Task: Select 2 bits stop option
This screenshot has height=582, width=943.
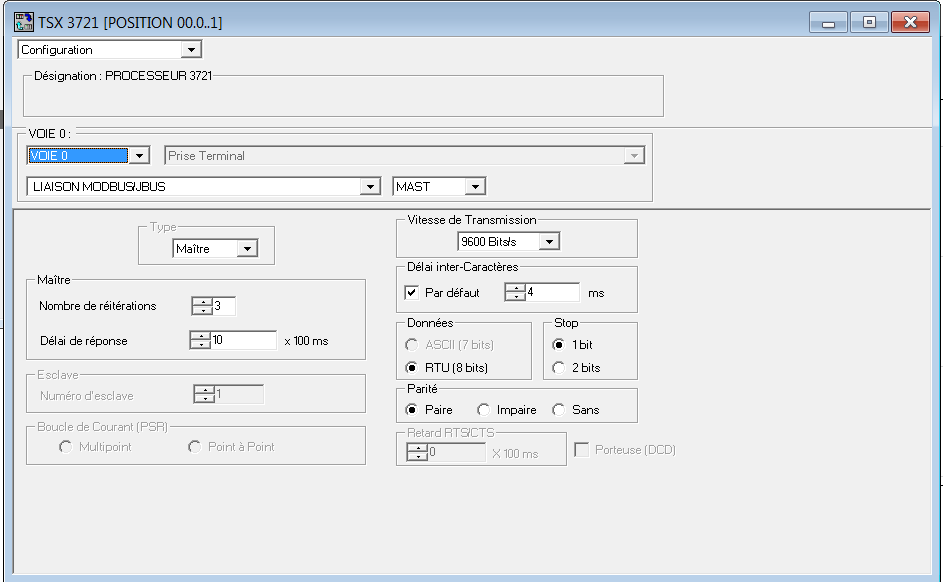Action: tap(559, 367)
